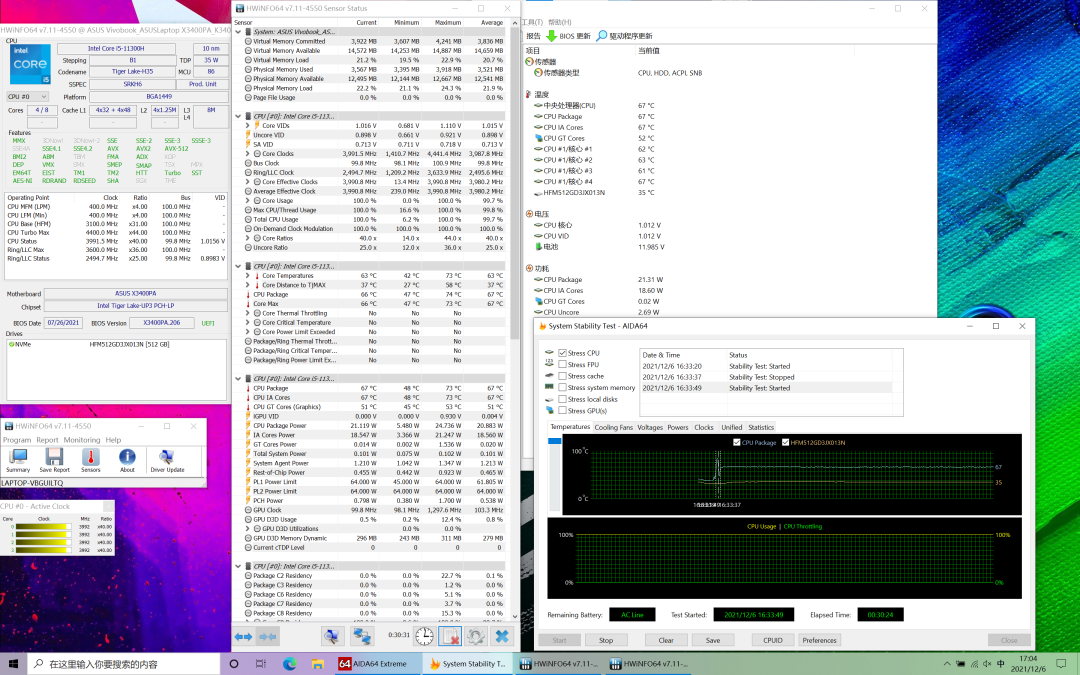The image size is (1080, 675).
Task: Close sensor window with blue X icon
Action: [502, 636]
